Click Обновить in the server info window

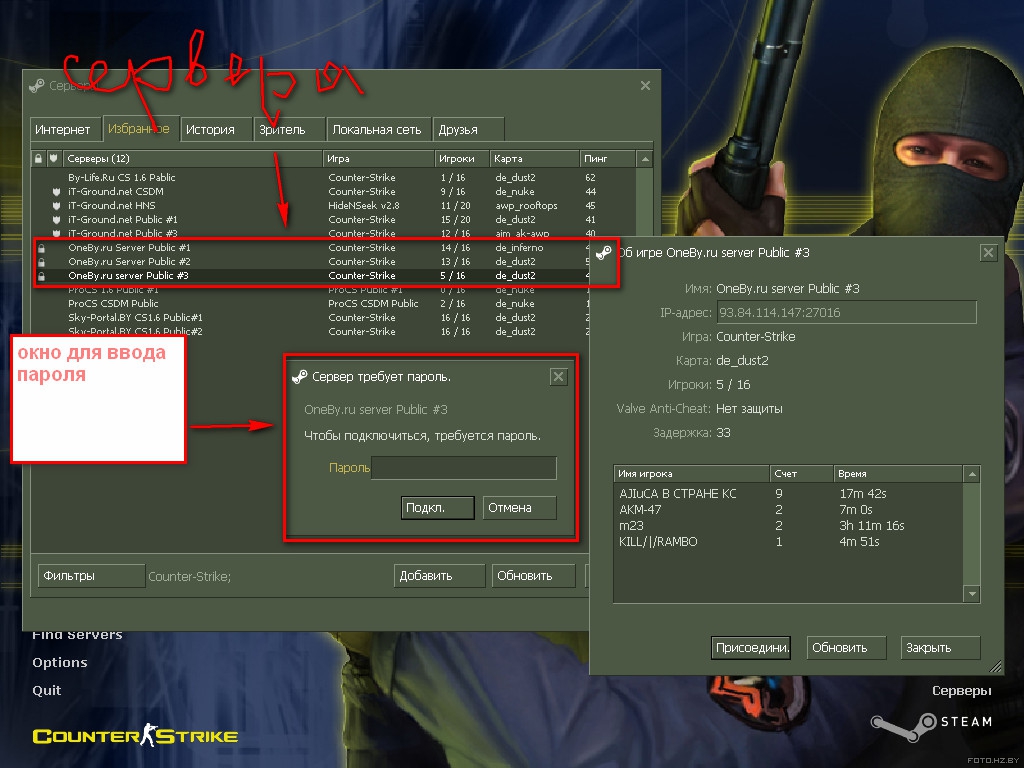click(846, 648)
